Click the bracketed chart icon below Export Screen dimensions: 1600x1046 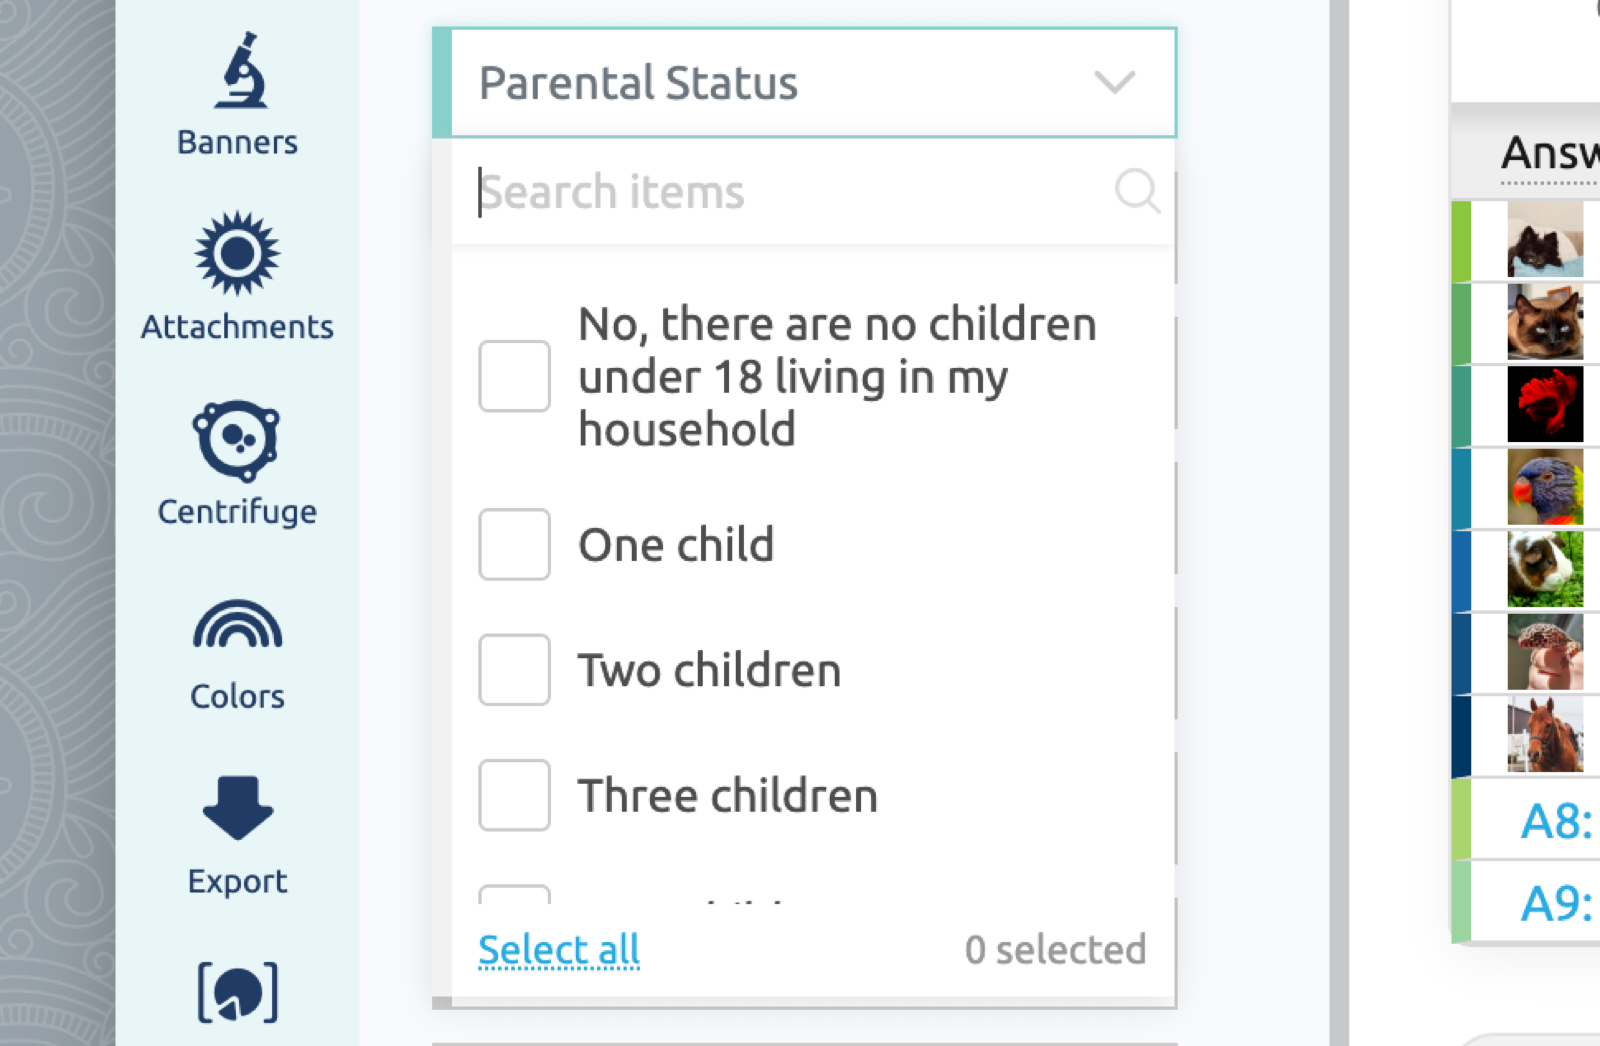[x=237, y=993]
